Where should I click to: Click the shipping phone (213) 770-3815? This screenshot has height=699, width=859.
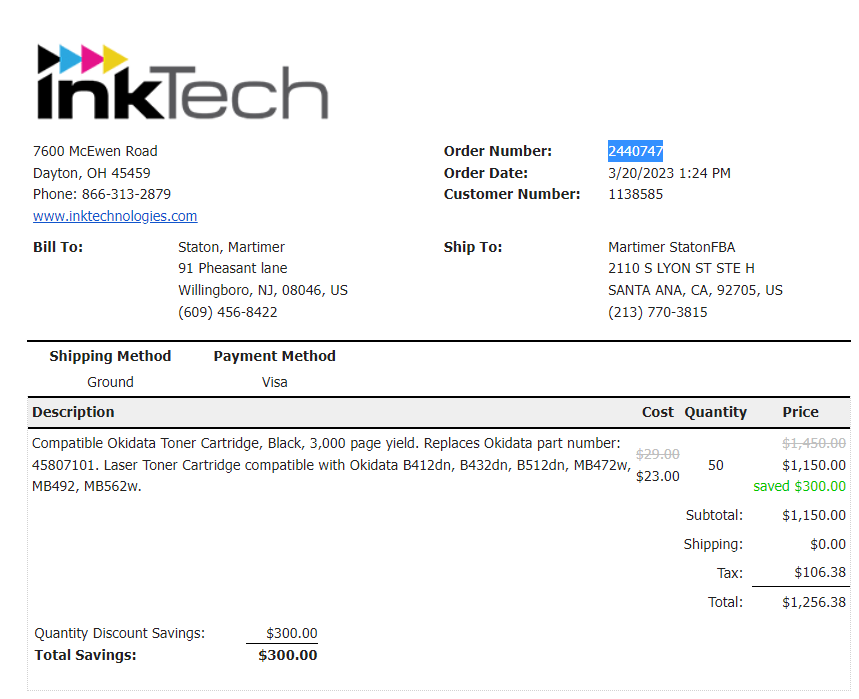(x=658, y=312)
